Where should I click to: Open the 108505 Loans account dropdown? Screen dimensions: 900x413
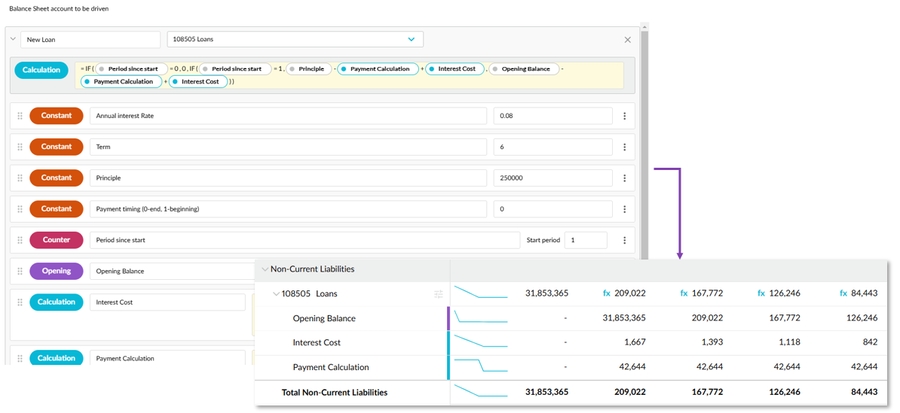click(x=411, y=40)
